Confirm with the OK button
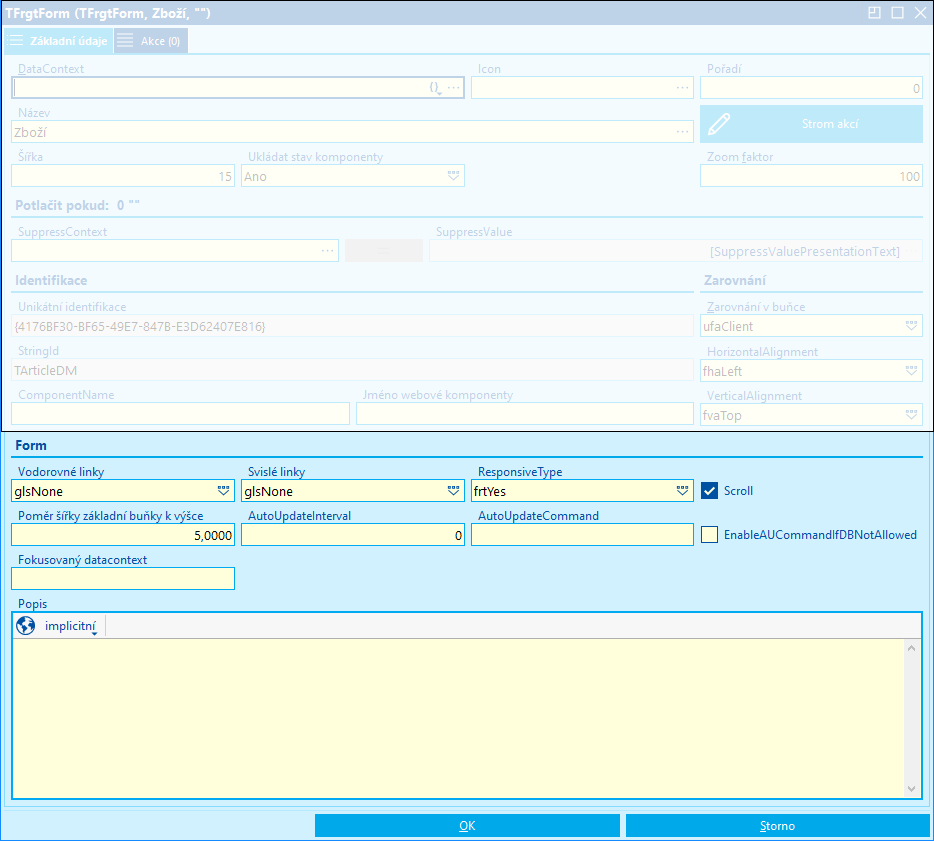 [467, 826]
